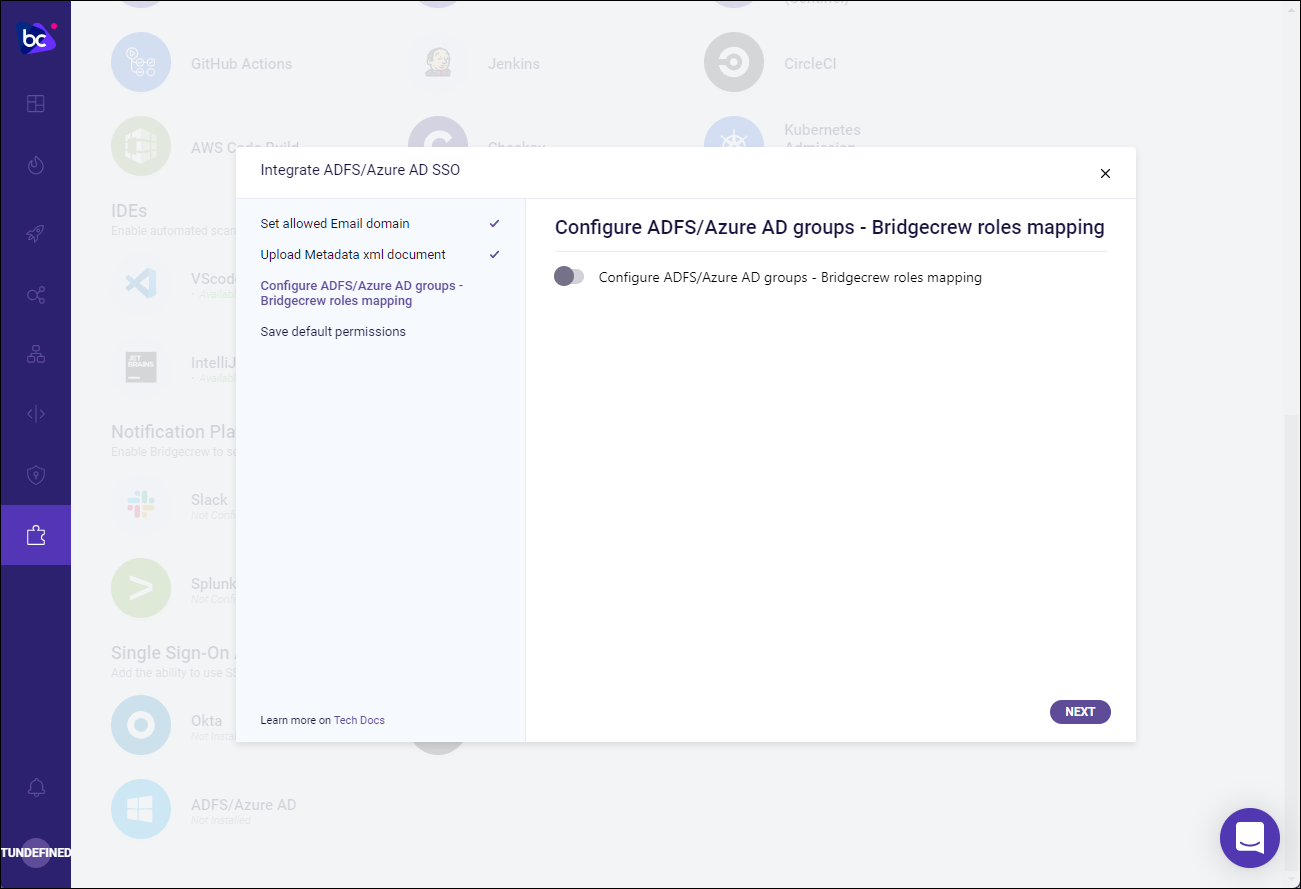Click the Jenkins integration icon

click(438, 63)
